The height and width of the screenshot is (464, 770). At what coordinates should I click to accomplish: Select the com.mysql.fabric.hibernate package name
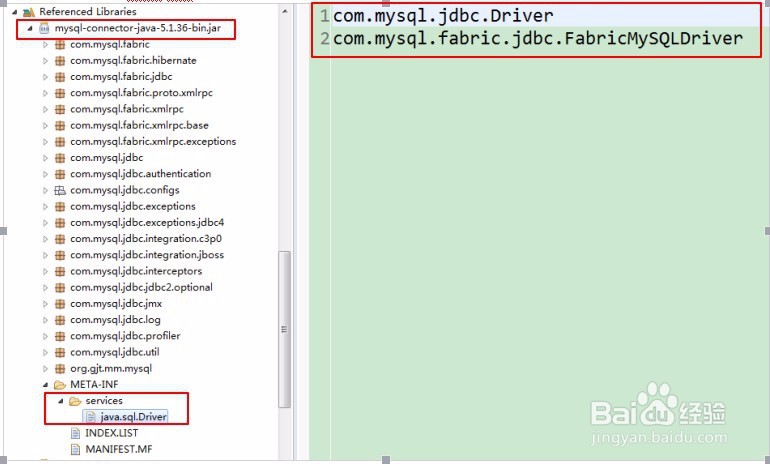(x=133, y=61)
